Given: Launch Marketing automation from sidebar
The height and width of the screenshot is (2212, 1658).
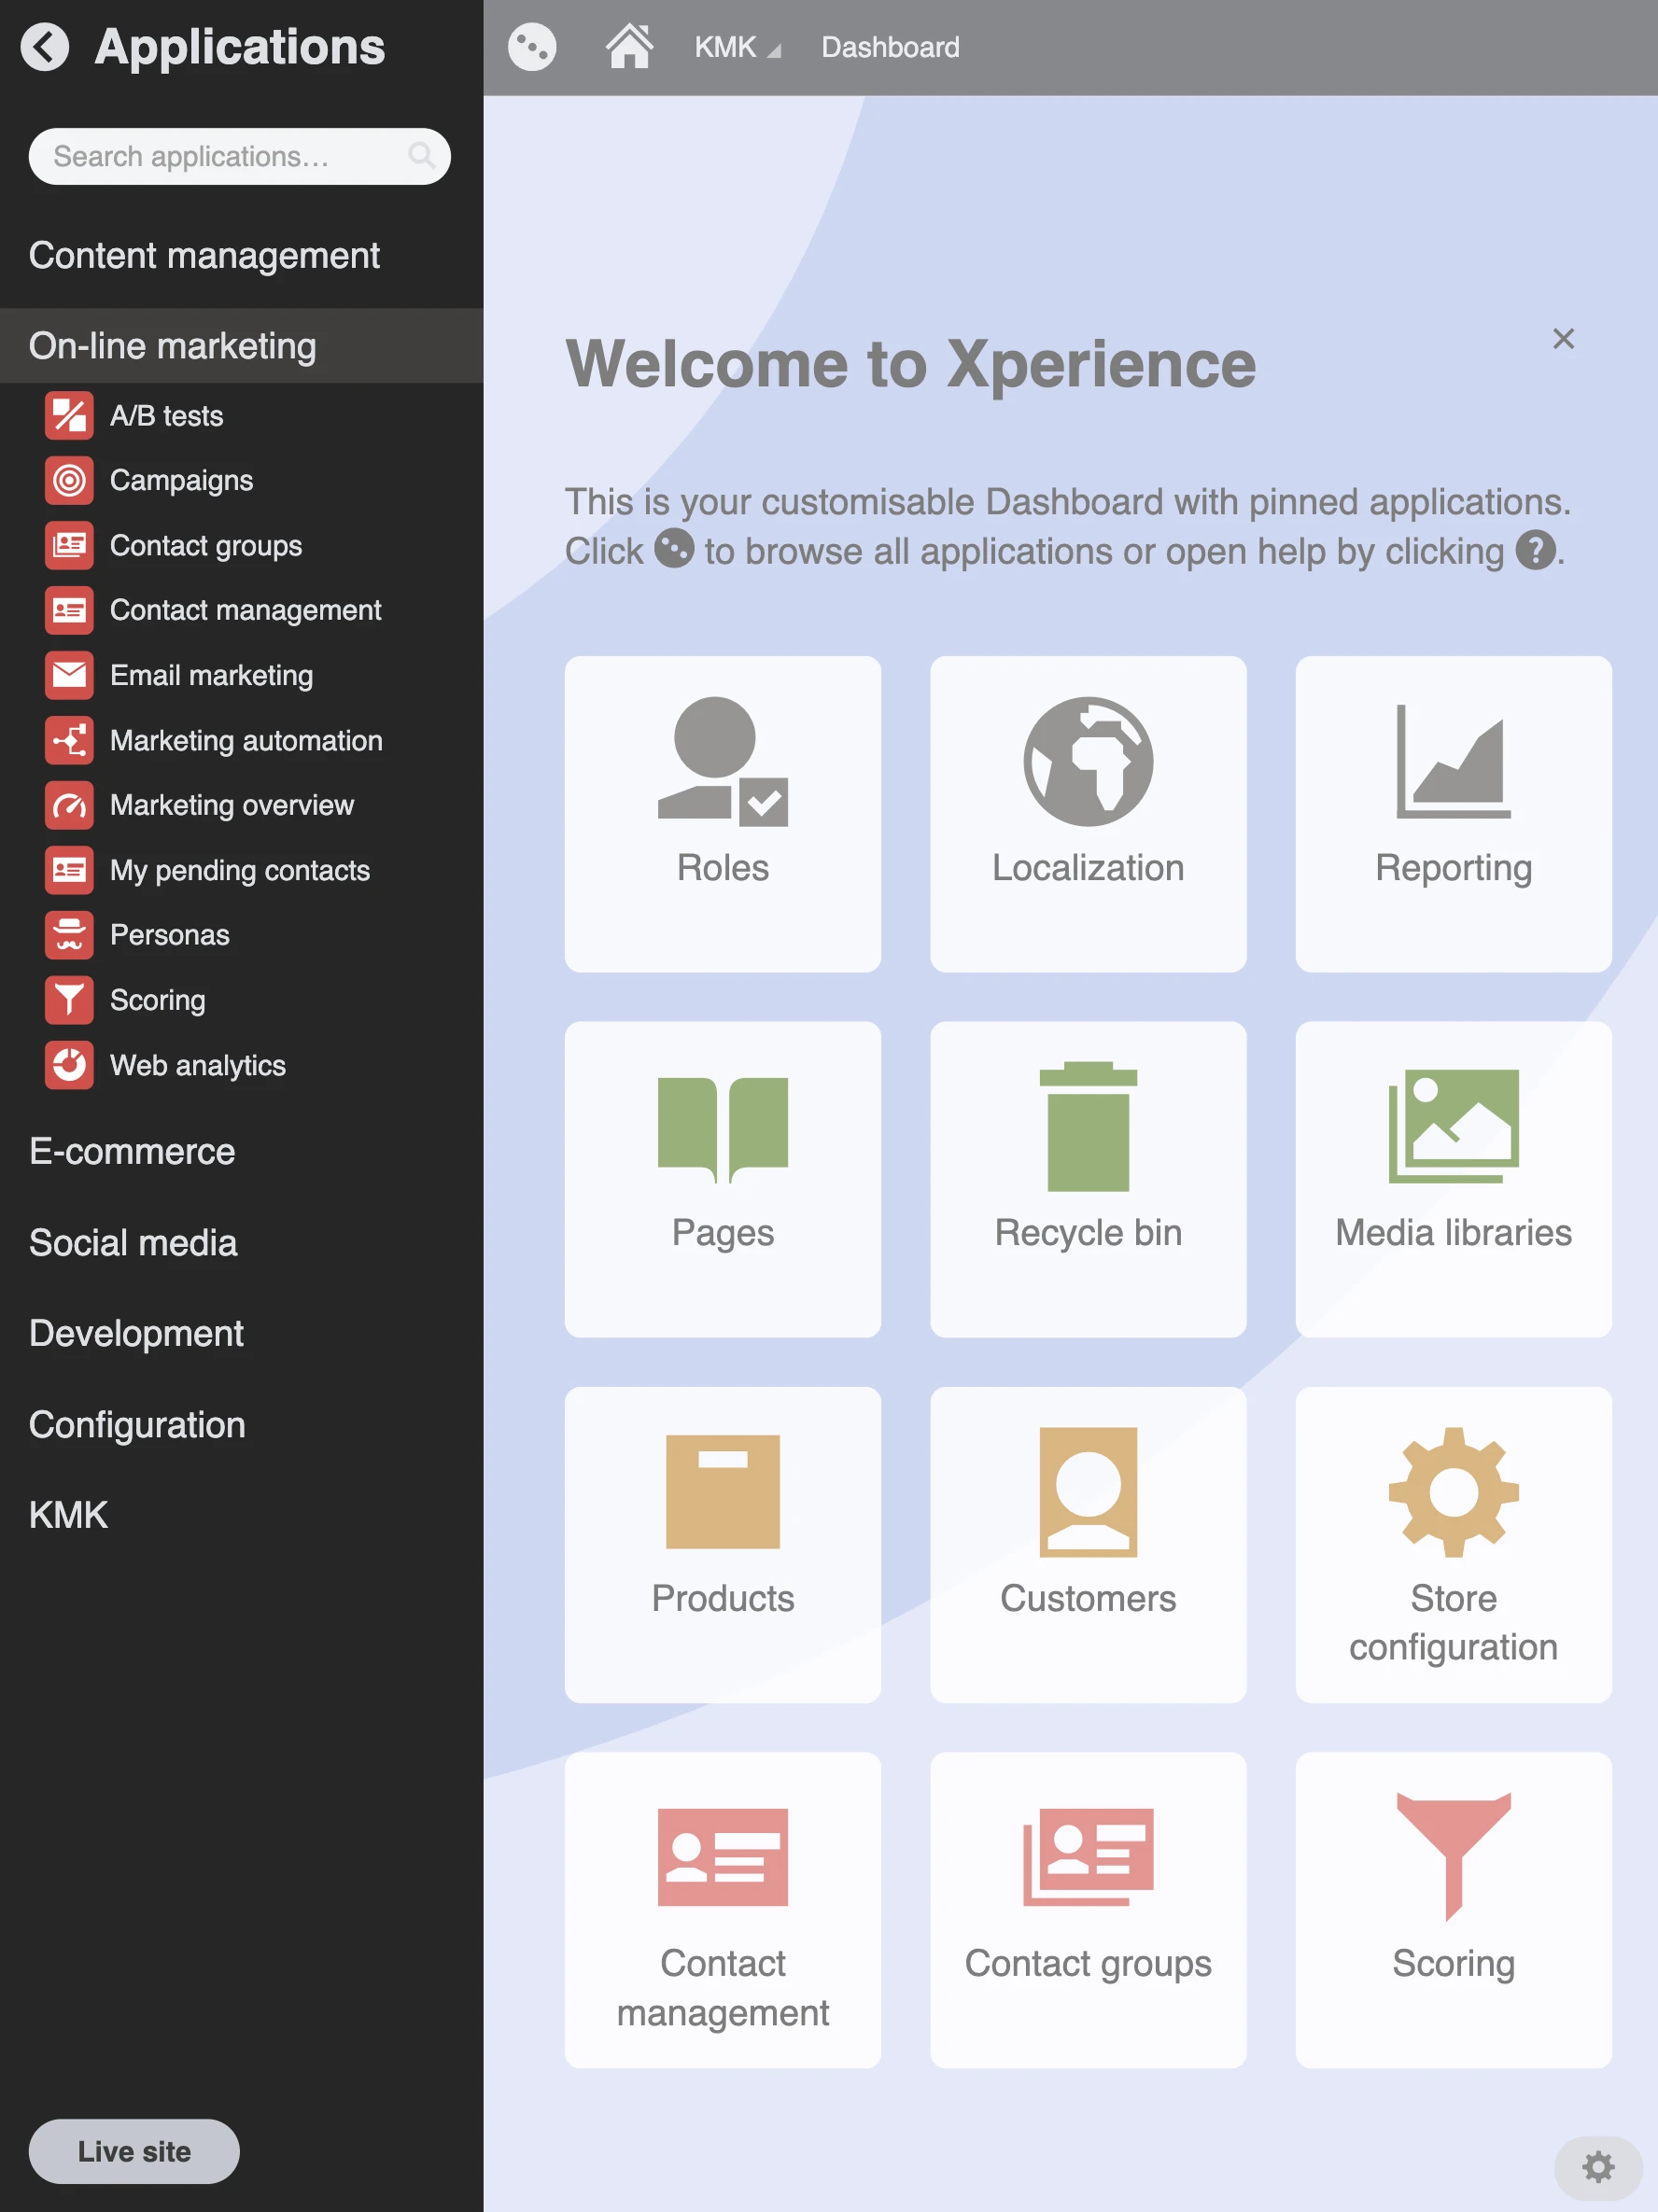Looking at the screenshot, I should pyautogui.click(x=245, y=741).
